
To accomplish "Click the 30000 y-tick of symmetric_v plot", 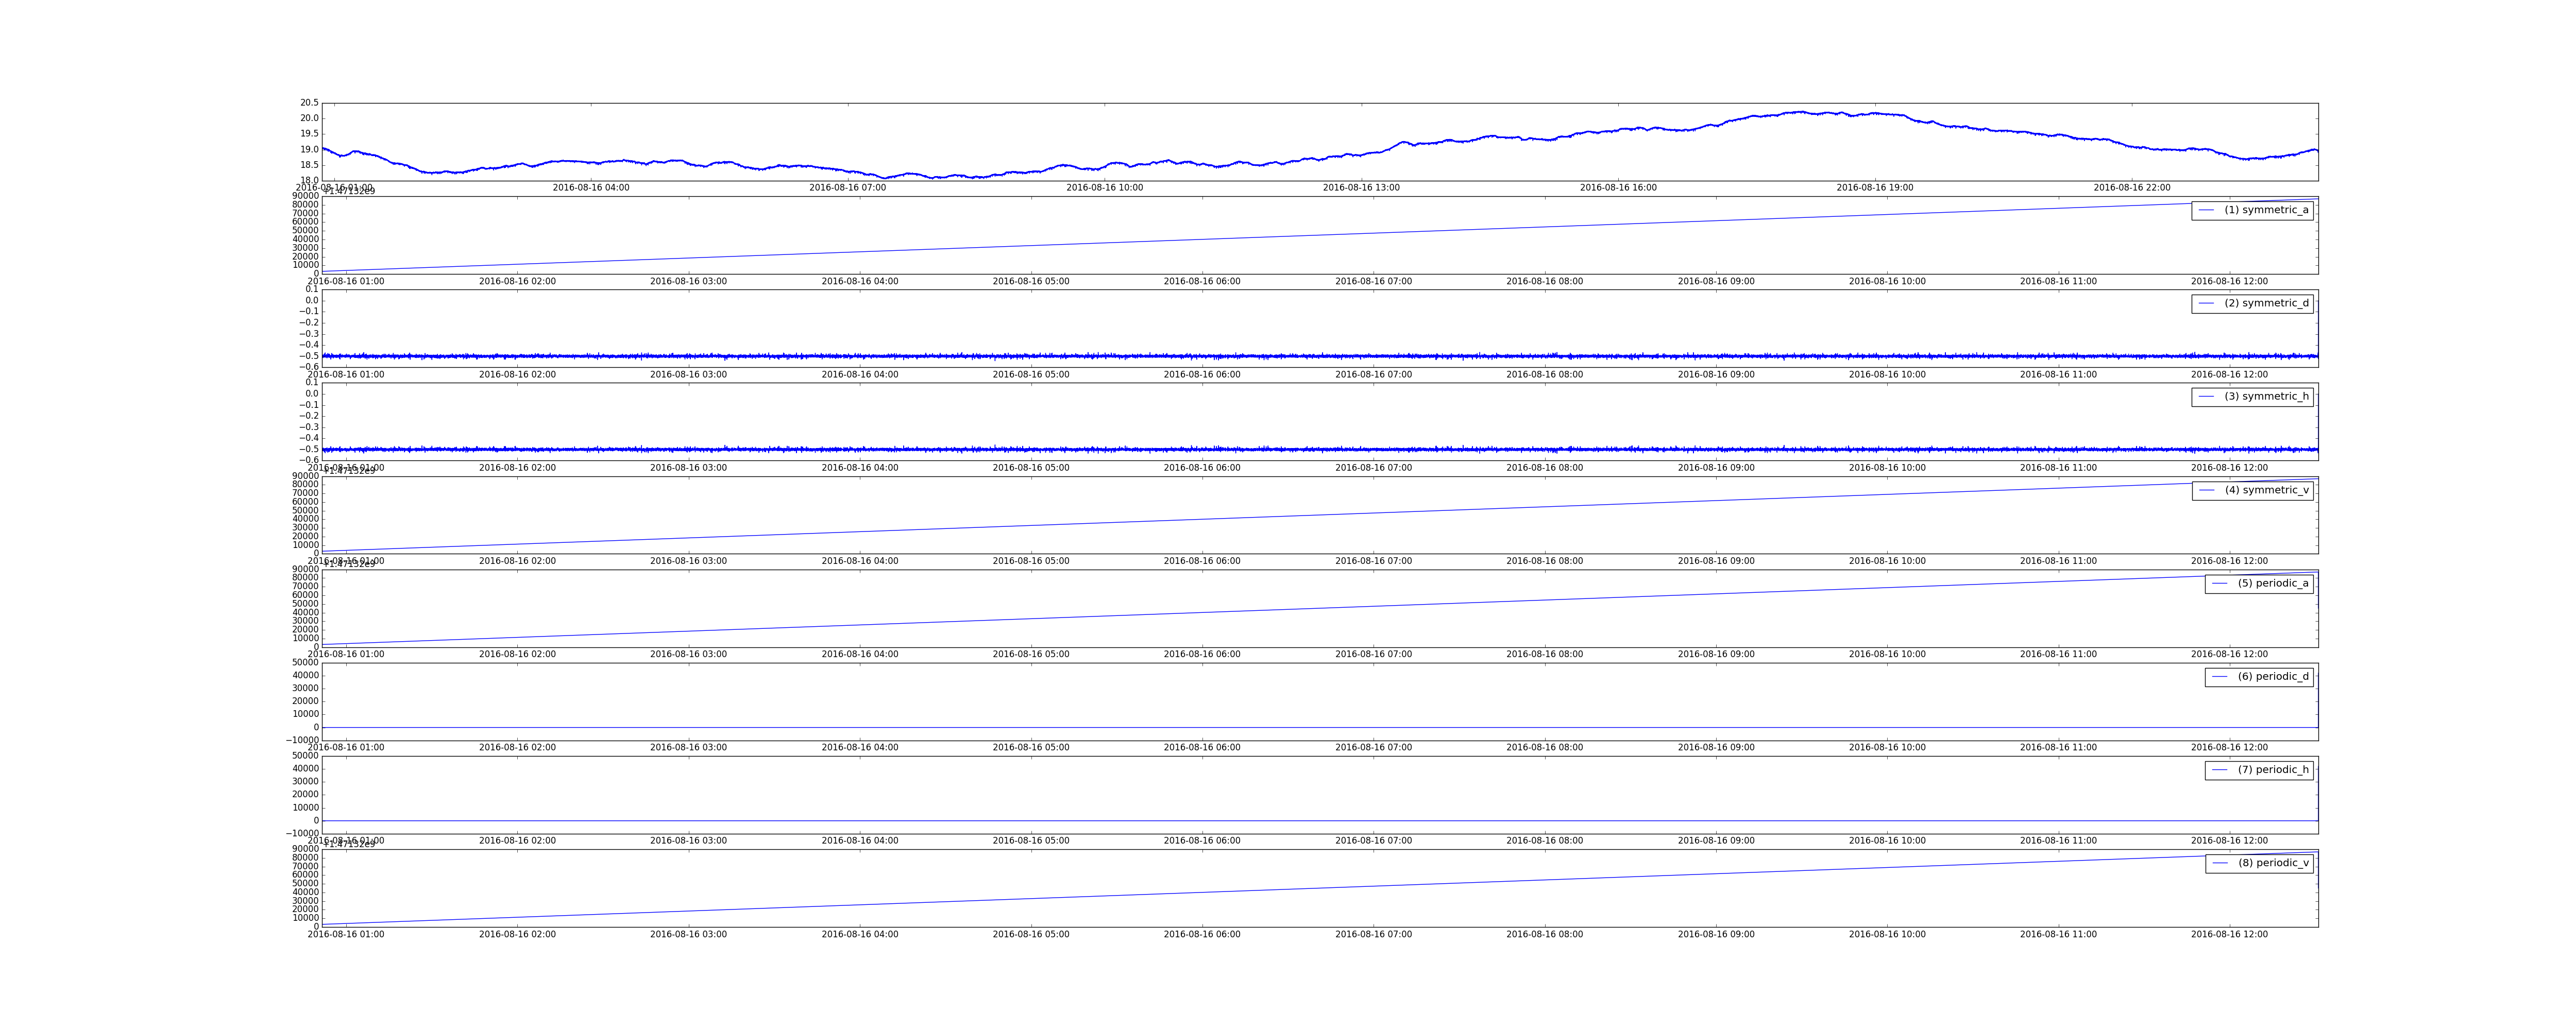I will pyautogui.click(x=304, y=528).
